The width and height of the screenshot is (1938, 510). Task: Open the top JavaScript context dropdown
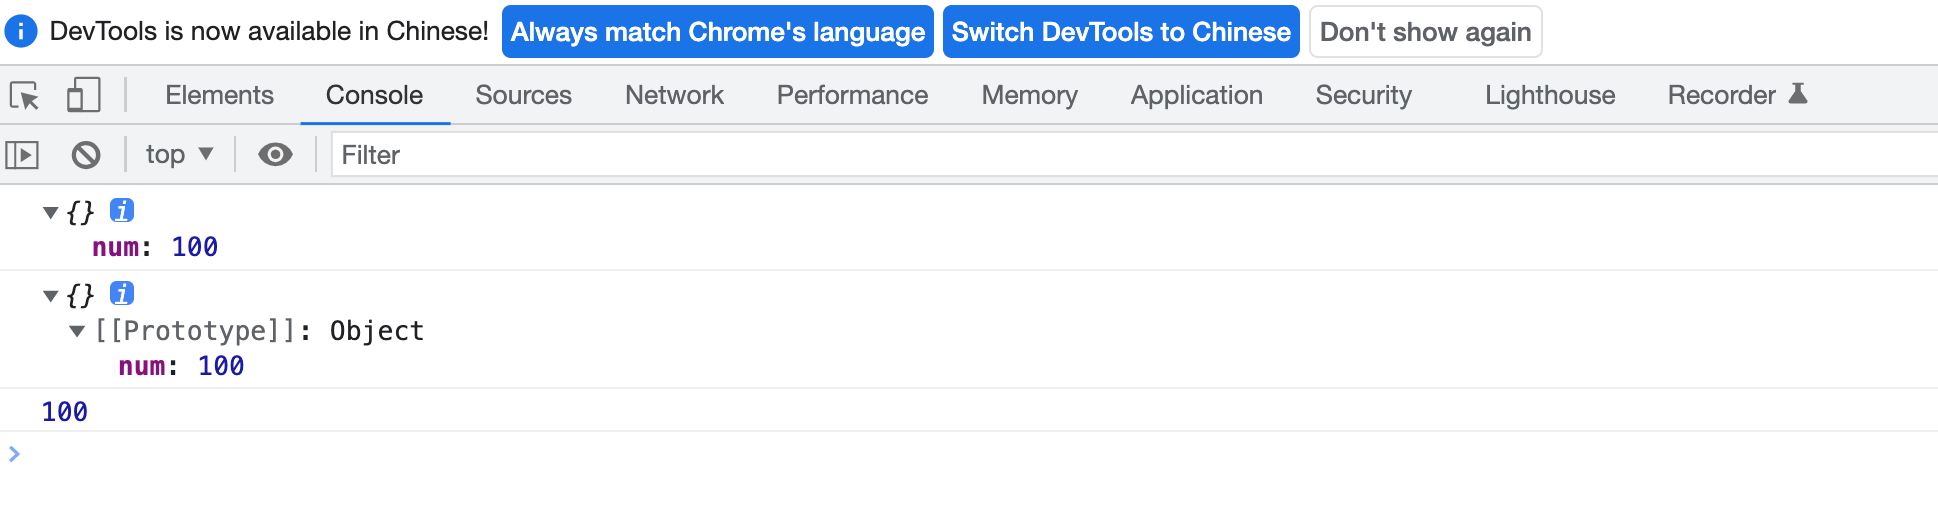click(179, 155)
